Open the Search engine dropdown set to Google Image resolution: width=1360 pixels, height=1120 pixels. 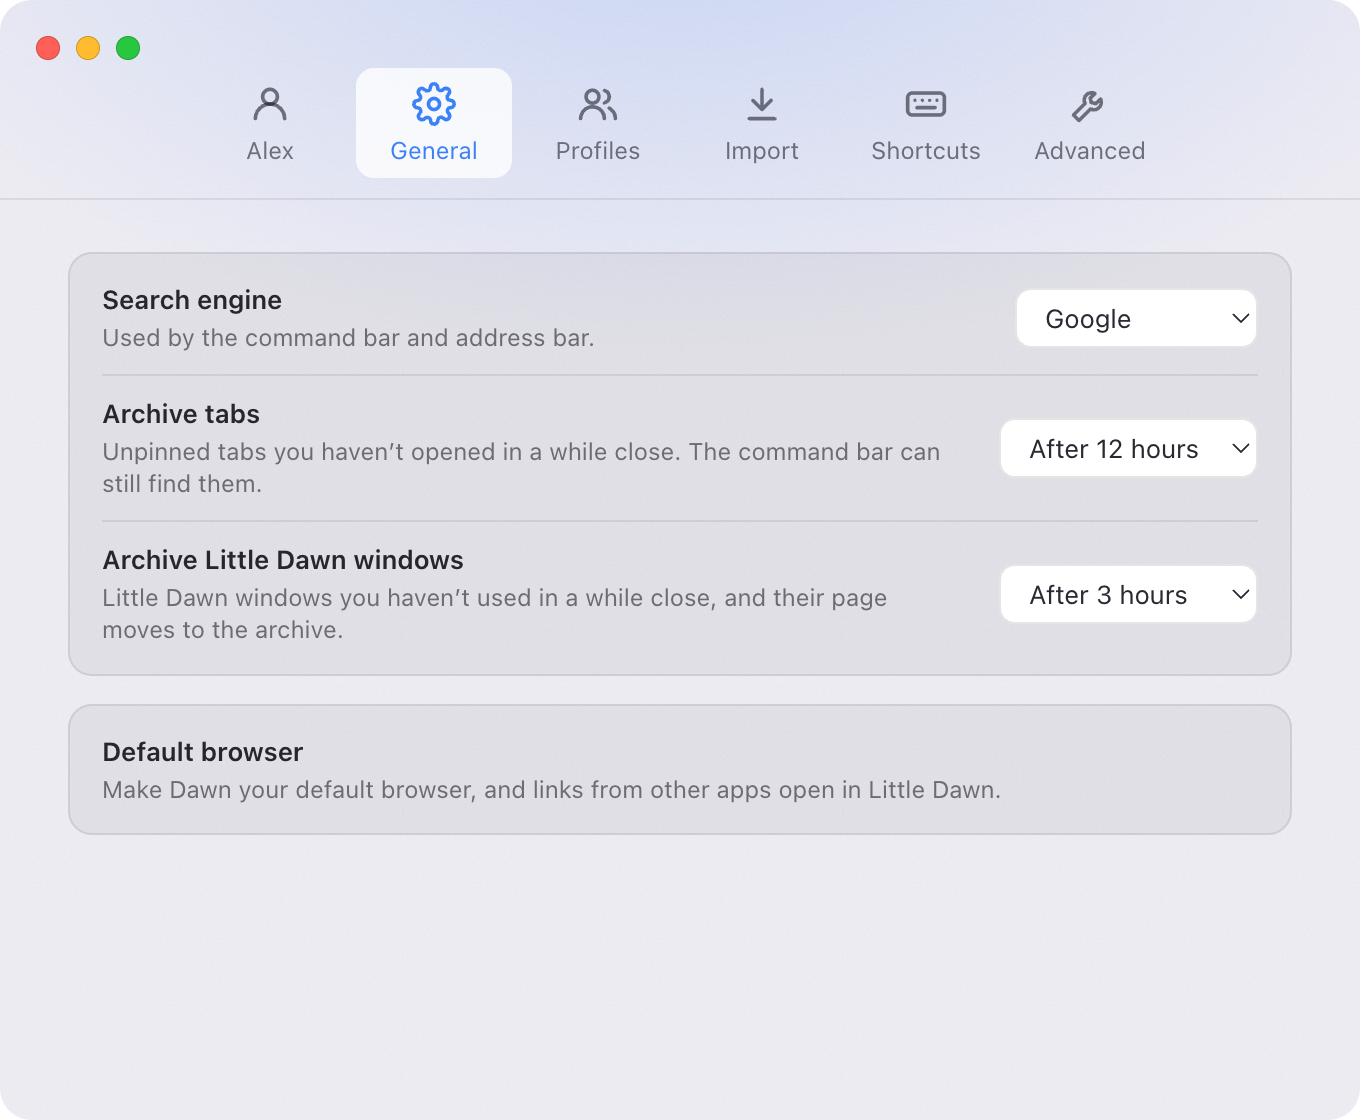(x=1136, y=319)
